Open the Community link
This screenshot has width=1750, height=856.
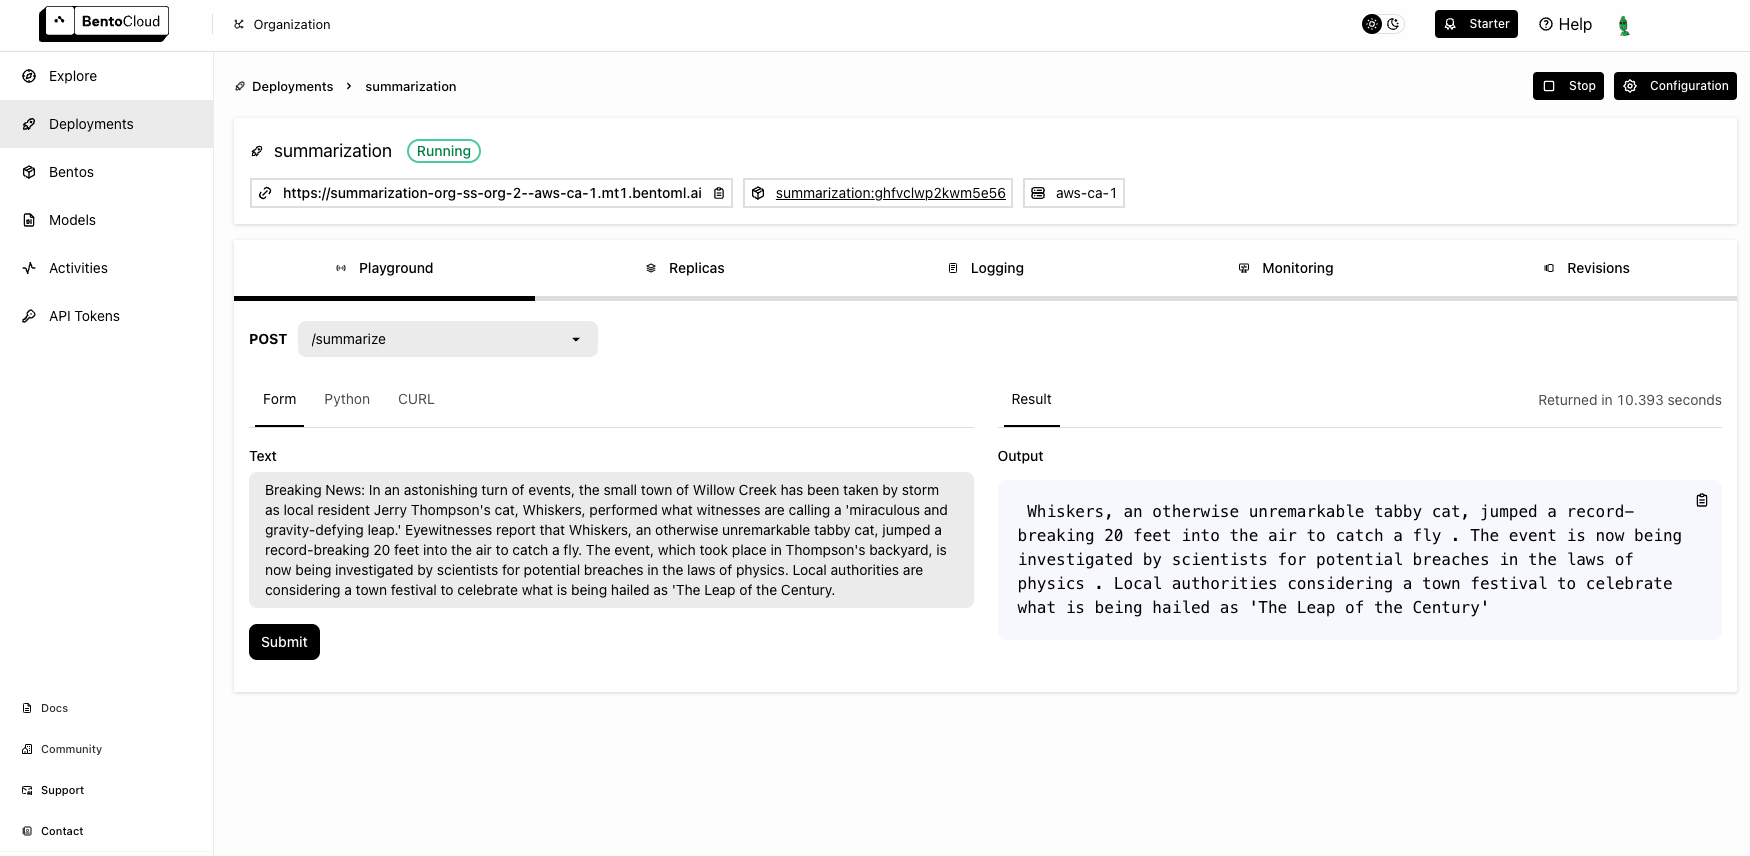pyautogui.click(x=62, y=749)
